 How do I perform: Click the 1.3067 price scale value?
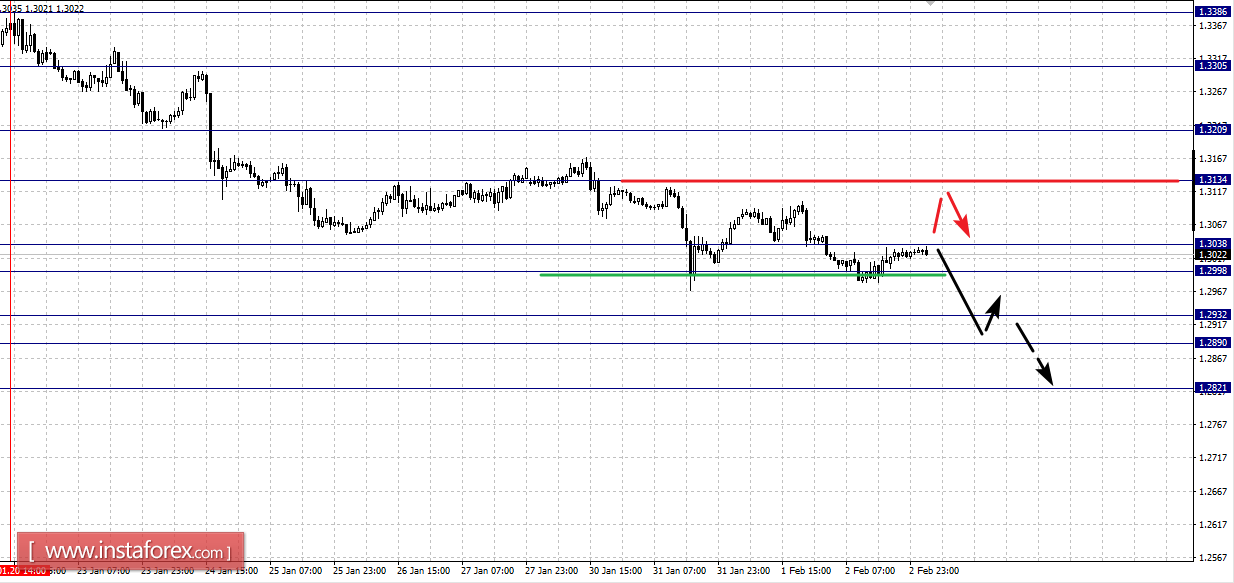point(1213,225)
